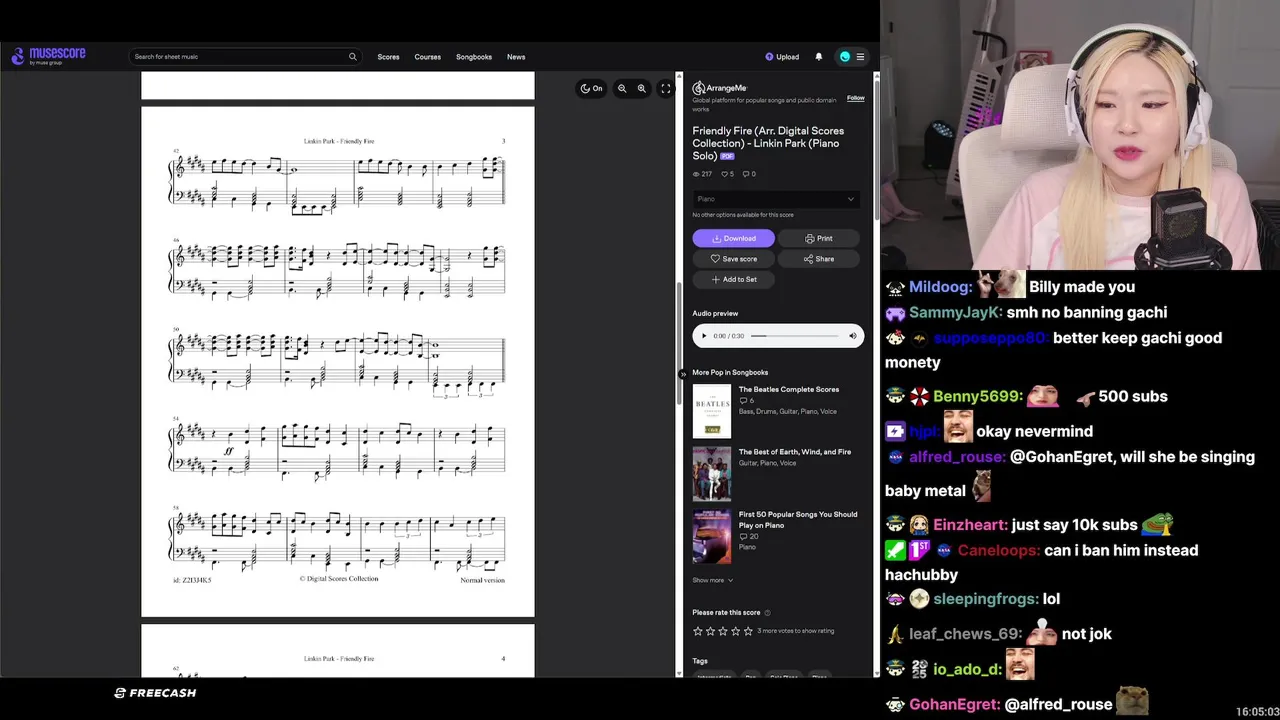Open First 50 Popular Songs thumbnail
1280x720 pixels.
coord(711,536)
